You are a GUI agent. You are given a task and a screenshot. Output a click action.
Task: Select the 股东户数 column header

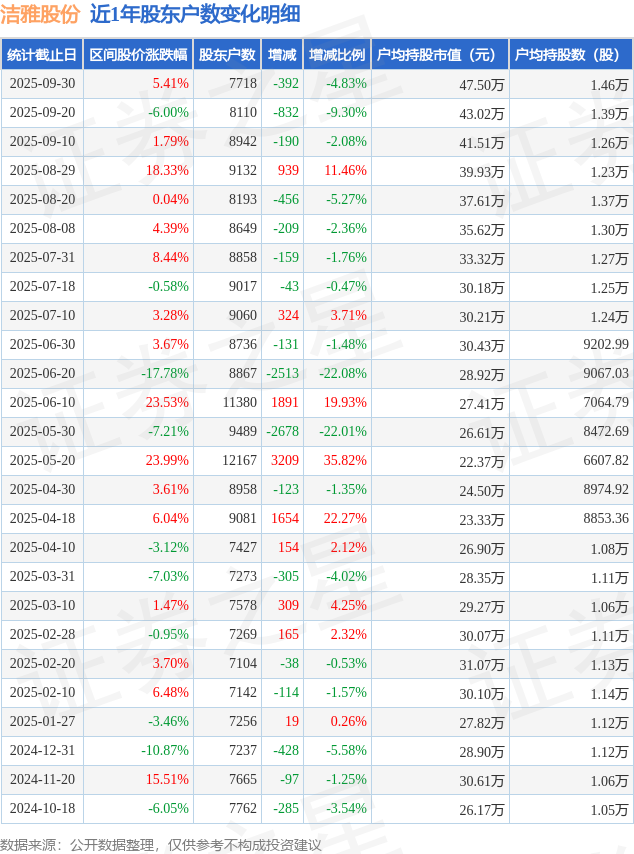click(x=227, y=55)
